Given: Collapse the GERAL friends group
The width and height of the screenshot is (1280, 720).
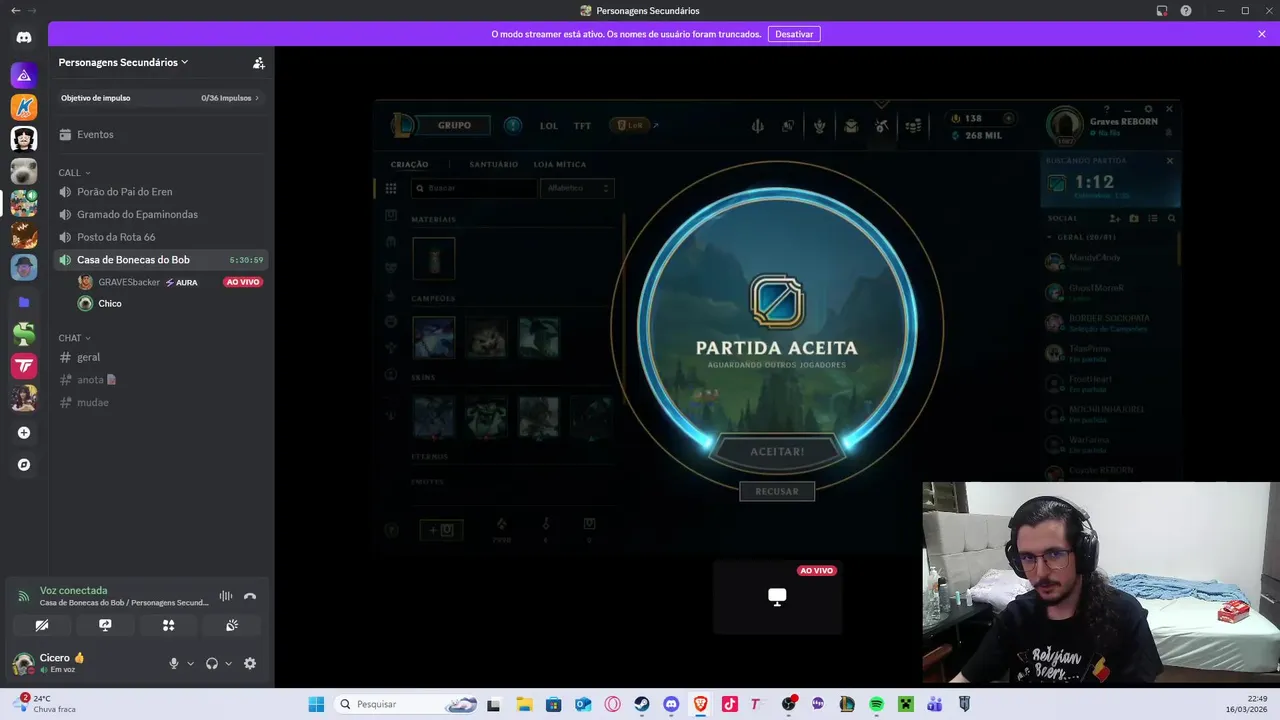Looking at the screenshot, I should (x=1049, y=238).
